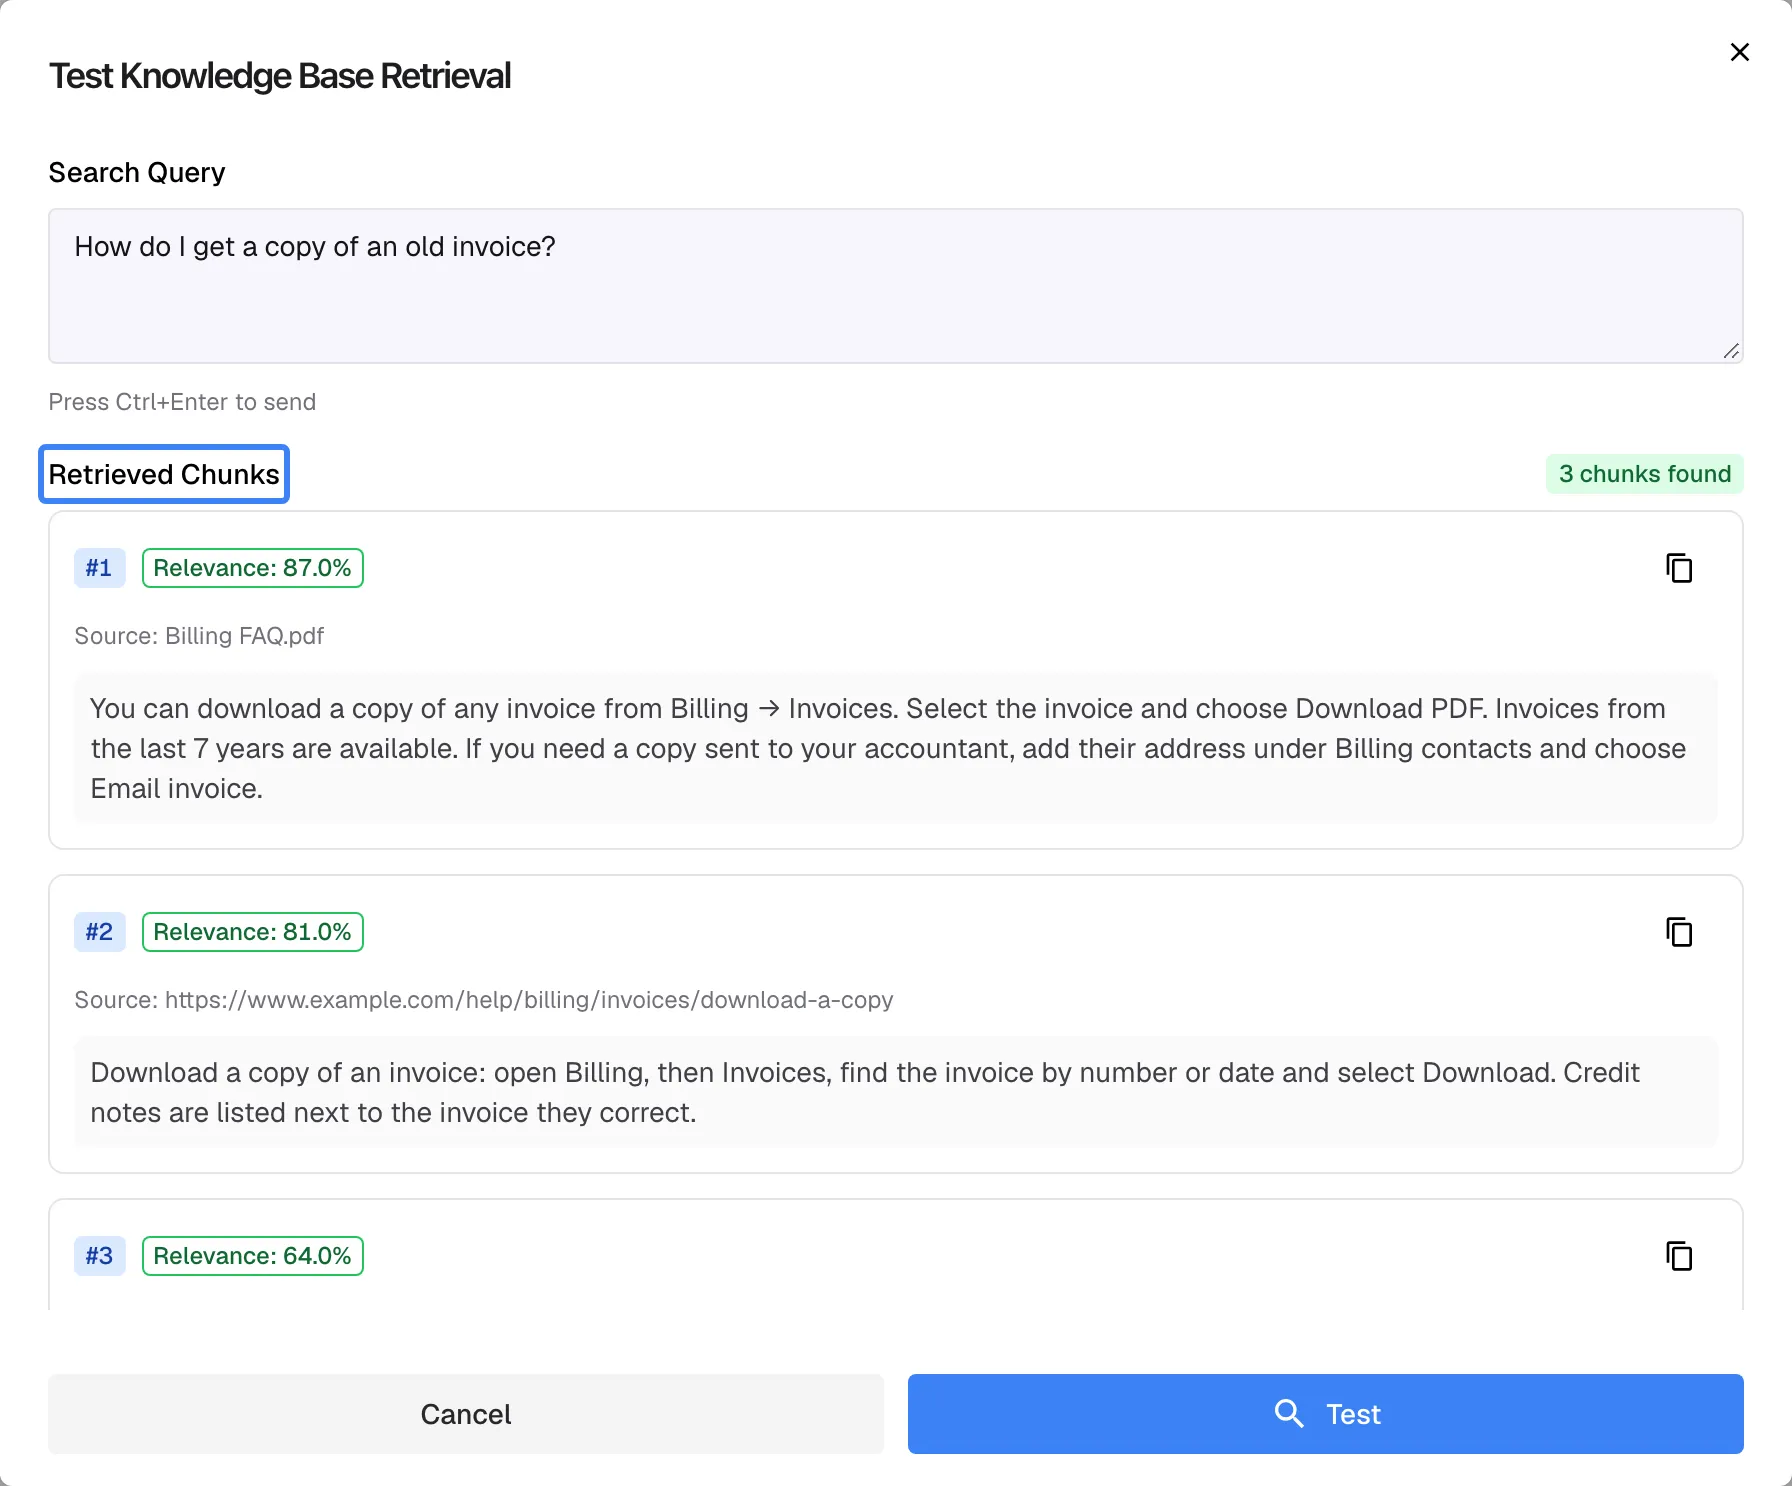The width and height of the screenshot is (1792, 1486).
Task: Focus the Search Query text area
Action: 896,286
